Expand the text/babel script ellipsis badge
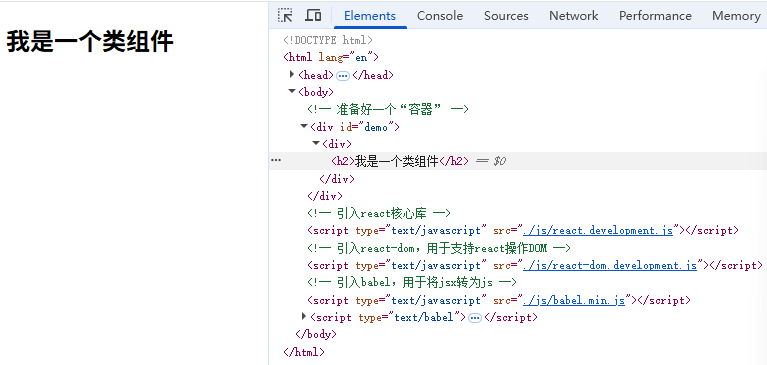 474,318
